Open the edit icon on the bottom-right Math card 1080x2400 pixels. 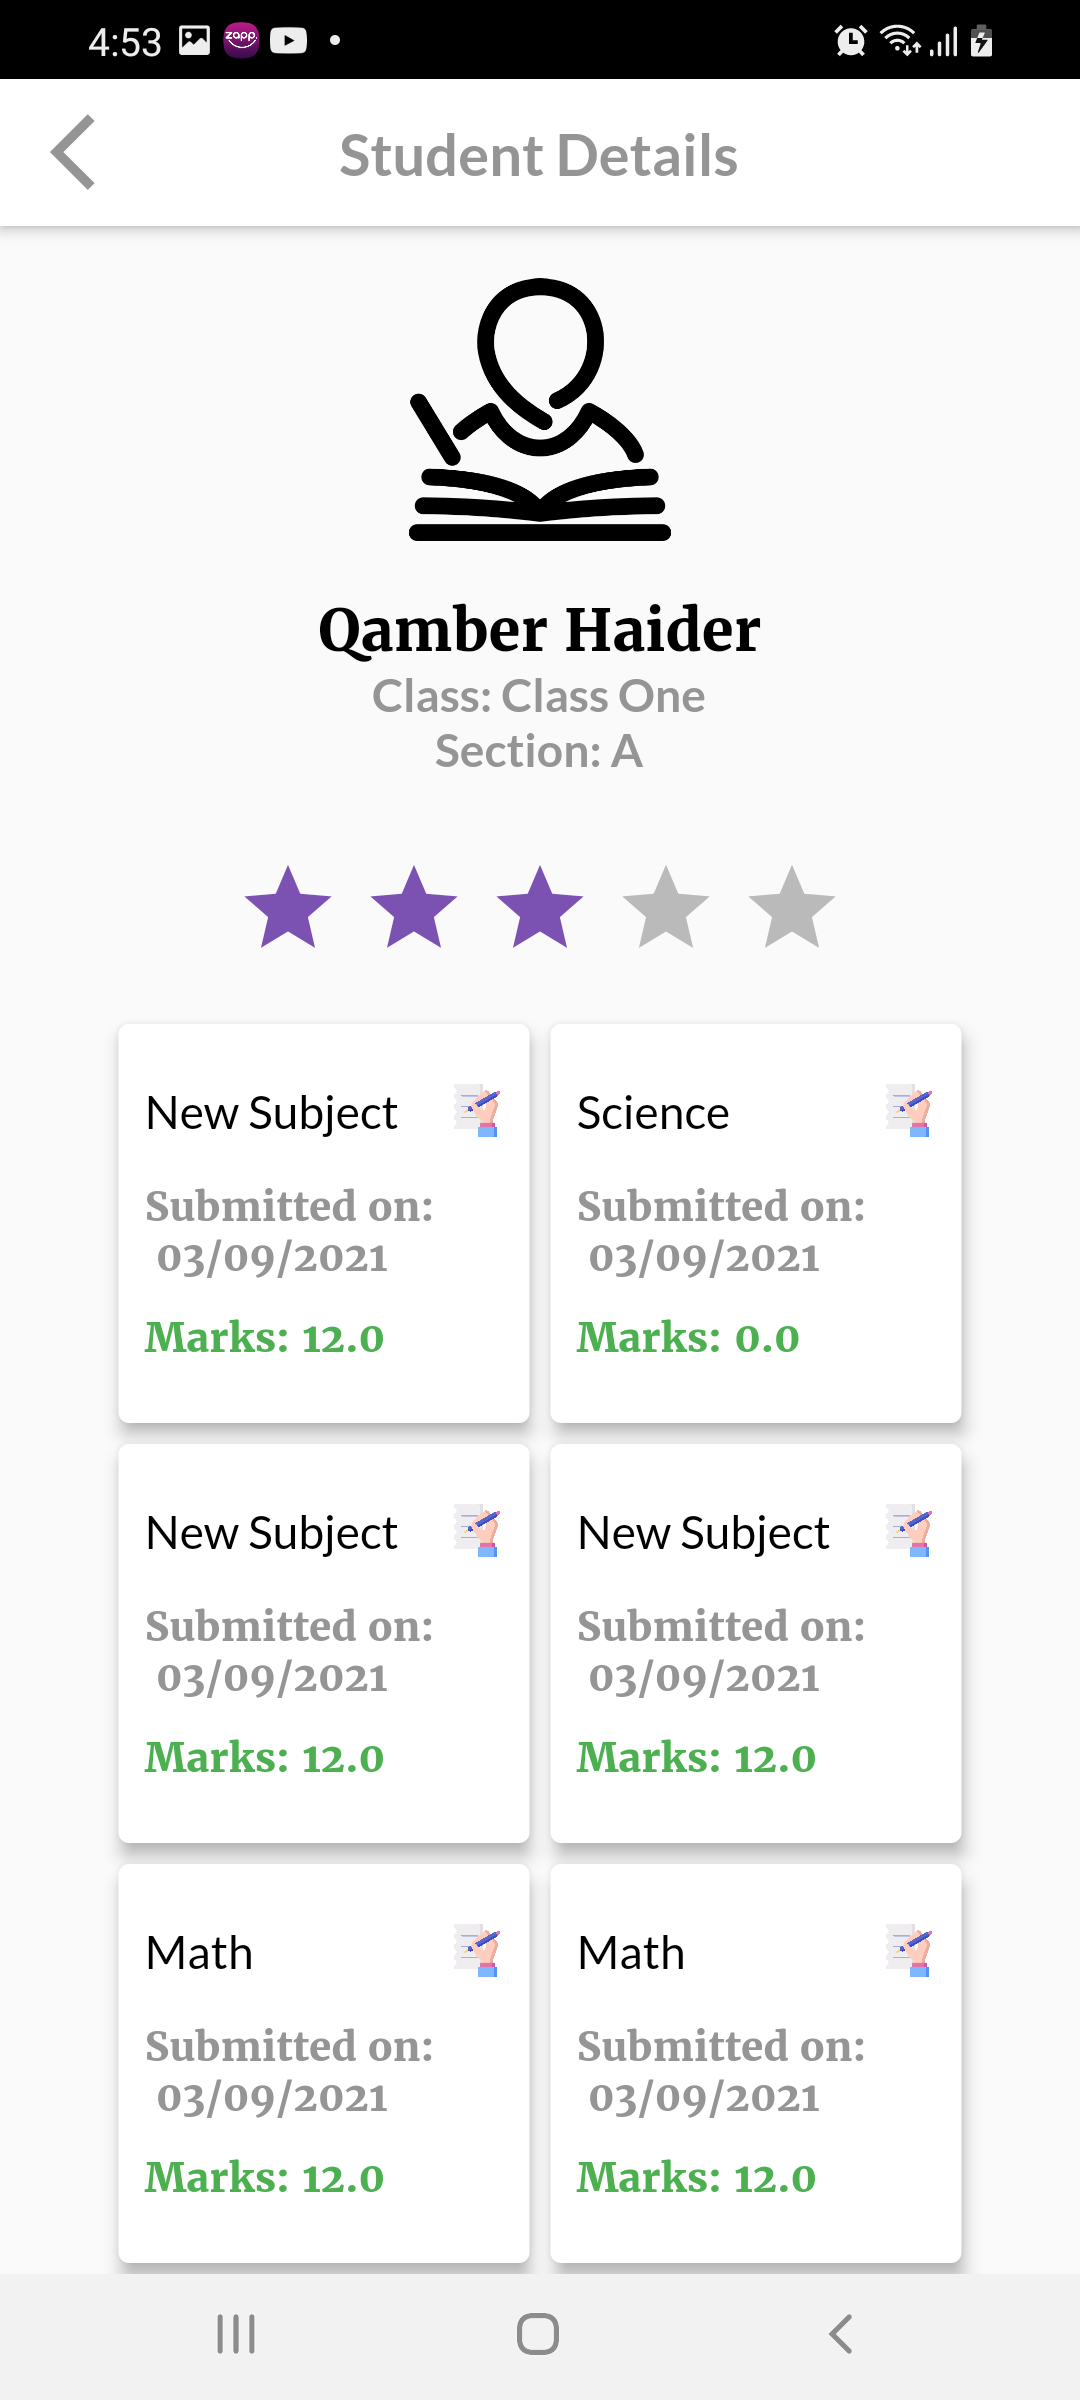[x=908, y=1951]
